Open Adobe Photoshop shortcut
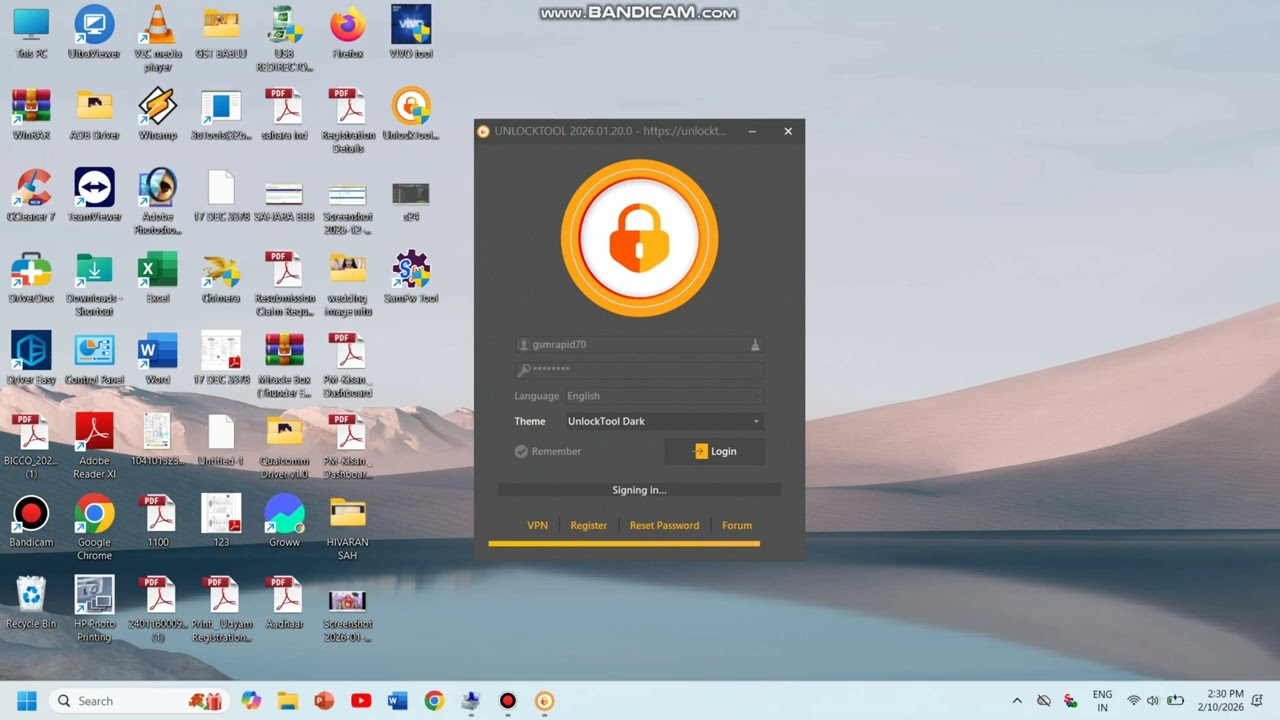Image resolution: width=1280 pixels, height=720 pixels. (157, 201)
